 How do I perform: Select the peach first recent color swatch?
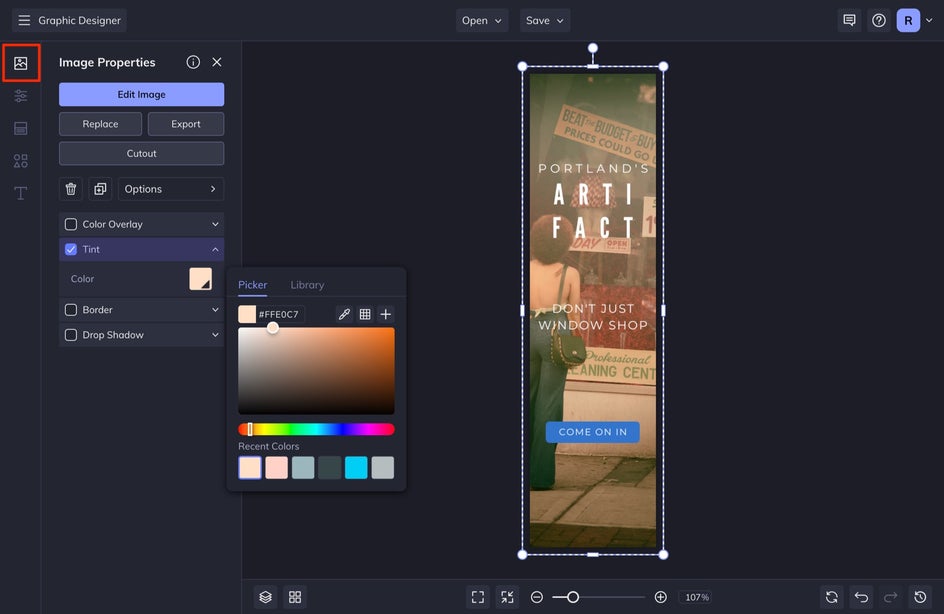point(250,468)
